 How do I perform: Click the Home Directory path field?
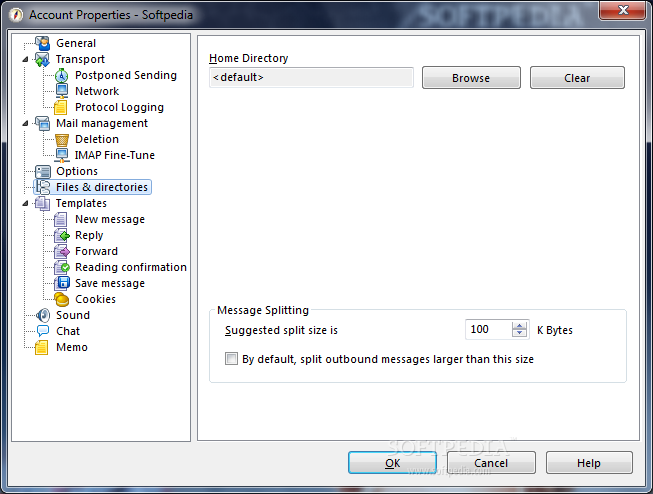(312, 77)
